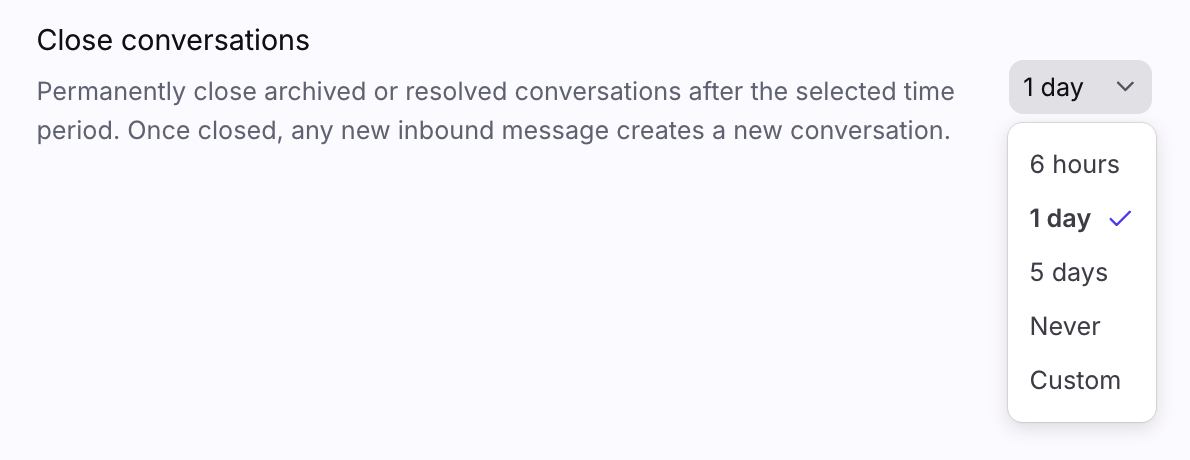Click the word "hours" in the first option
This screenshot has height=460, width=1190.
1086,165
